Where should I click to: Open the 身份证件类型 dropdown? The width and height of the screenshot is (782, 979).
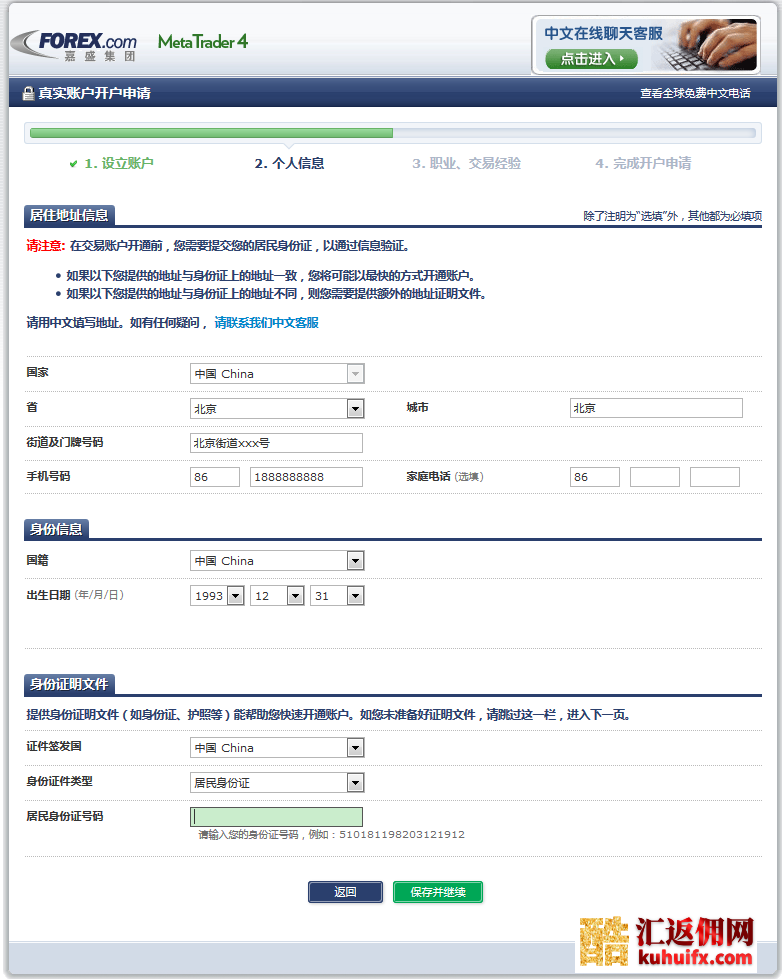(x=355, y=783)
